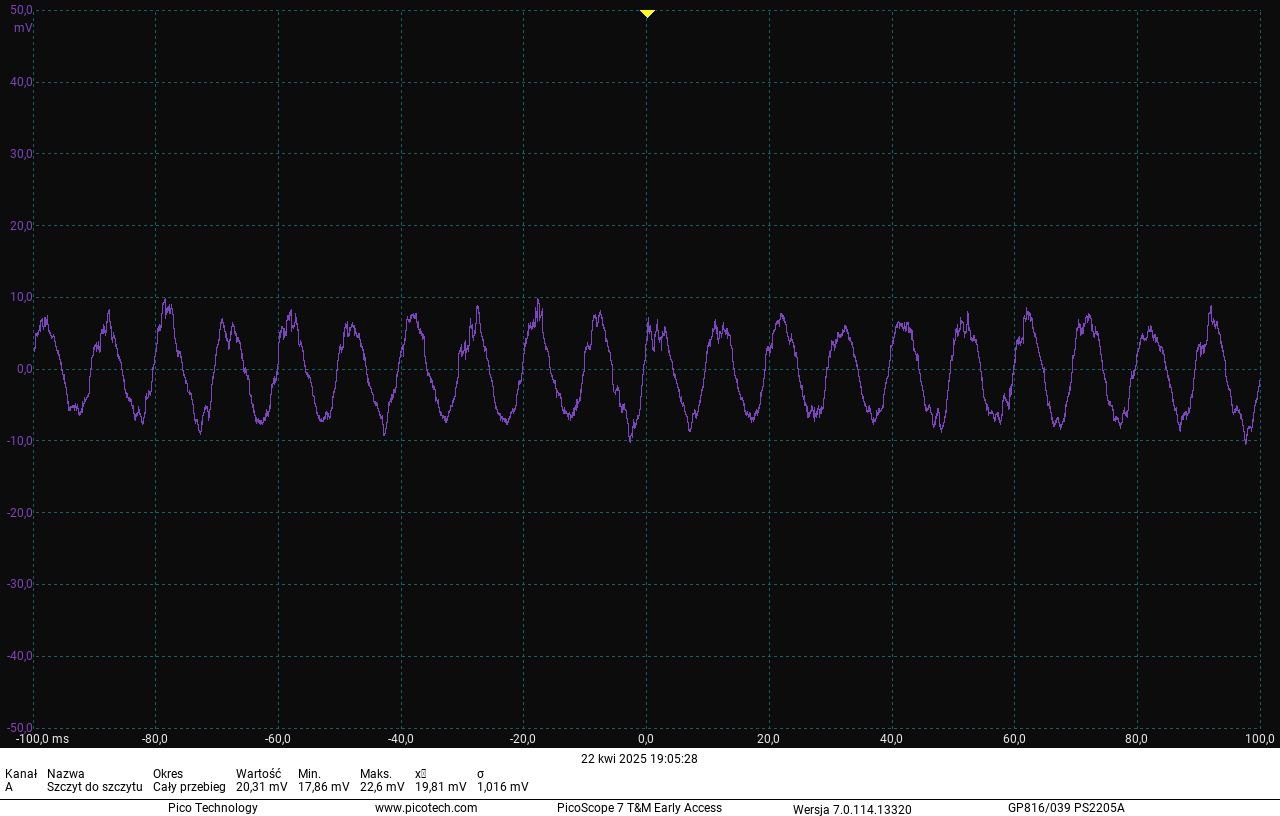Click the Kanał column header
Viewport: 1280px width, 816px height.
pyautogui.click(x=21, y=774)
